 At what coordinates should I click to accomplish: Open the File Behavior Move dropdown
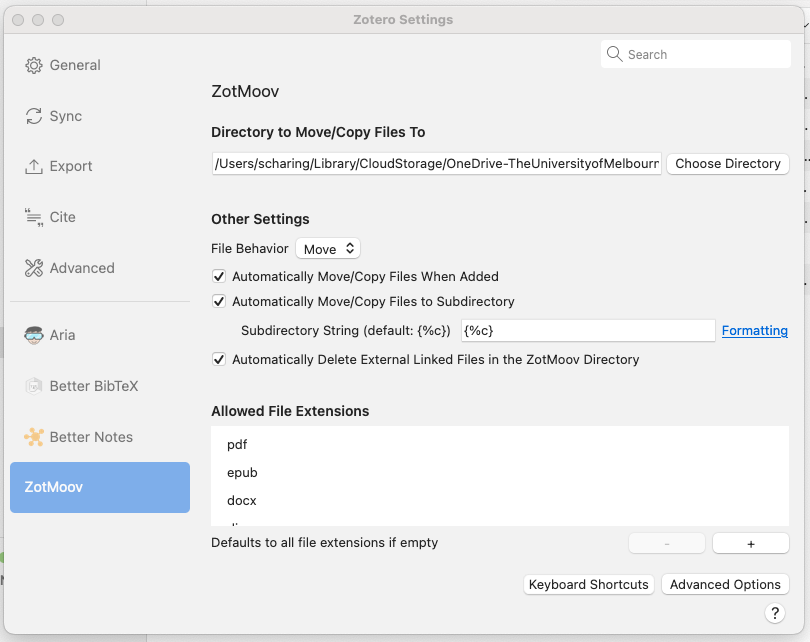click(328, 249)
